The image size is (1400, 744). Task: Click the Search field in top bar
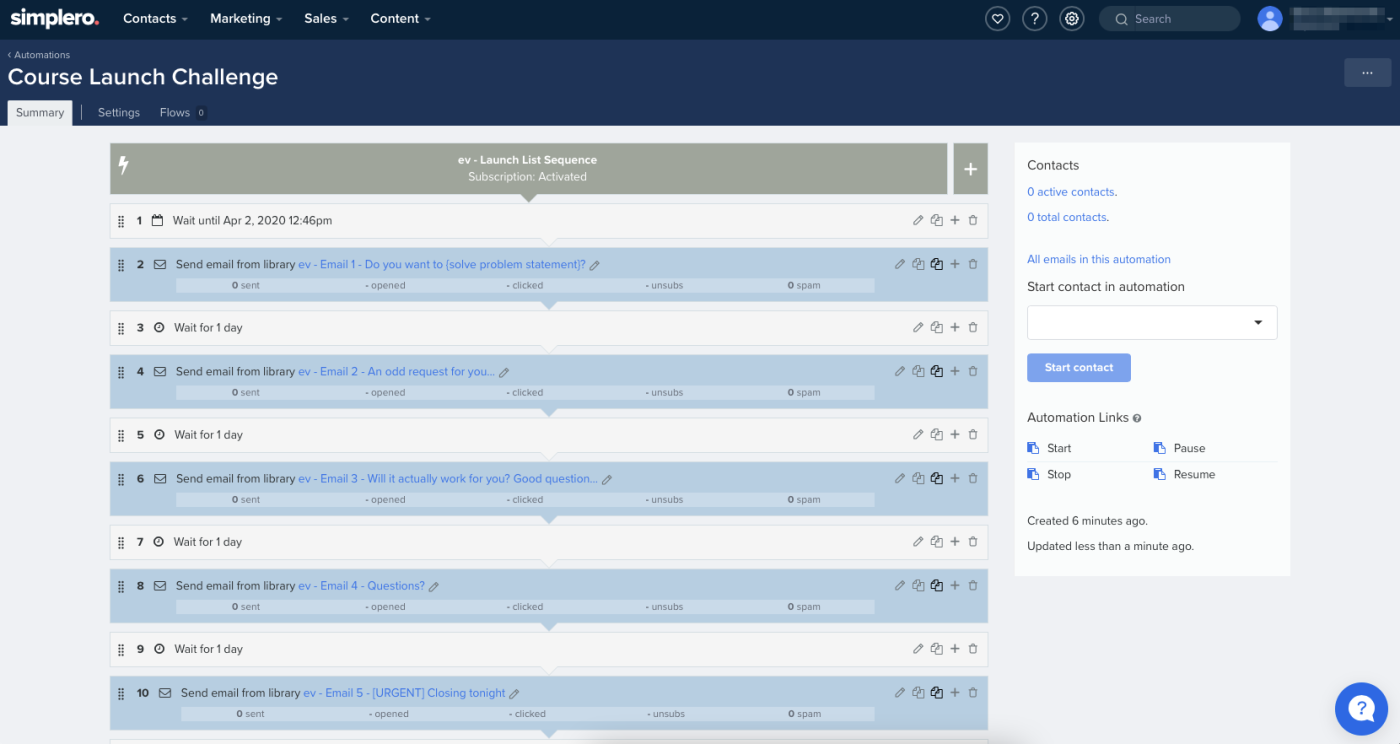1169,19
